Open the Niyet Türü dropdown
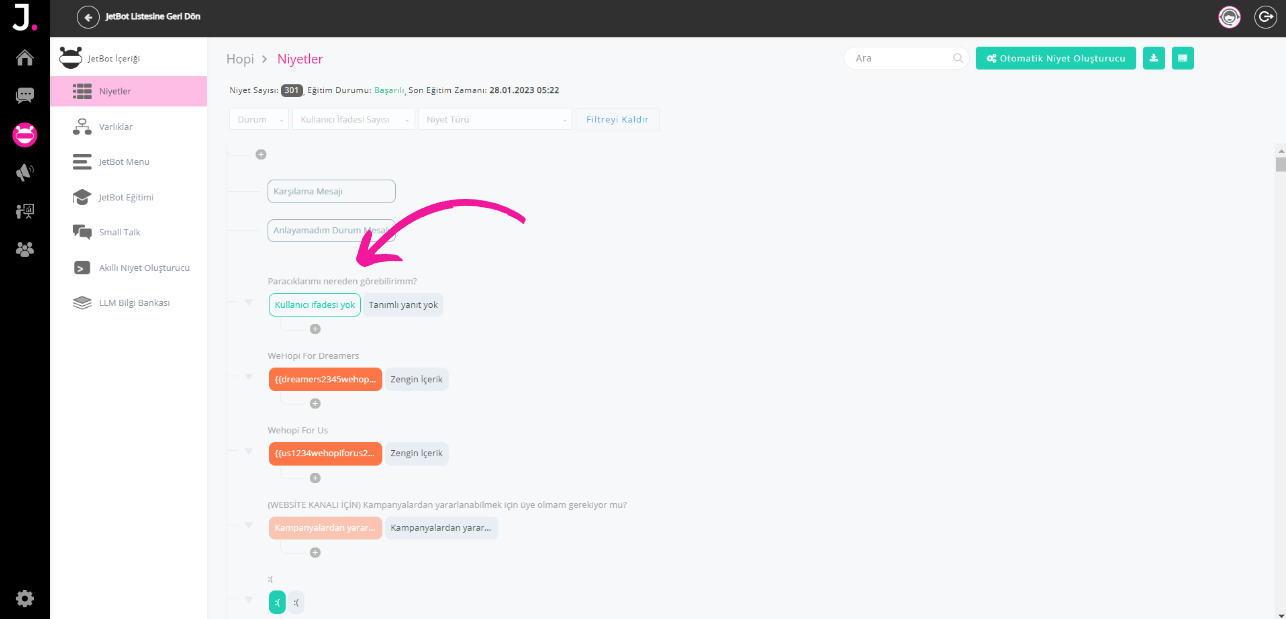 [x=495, y=119]
